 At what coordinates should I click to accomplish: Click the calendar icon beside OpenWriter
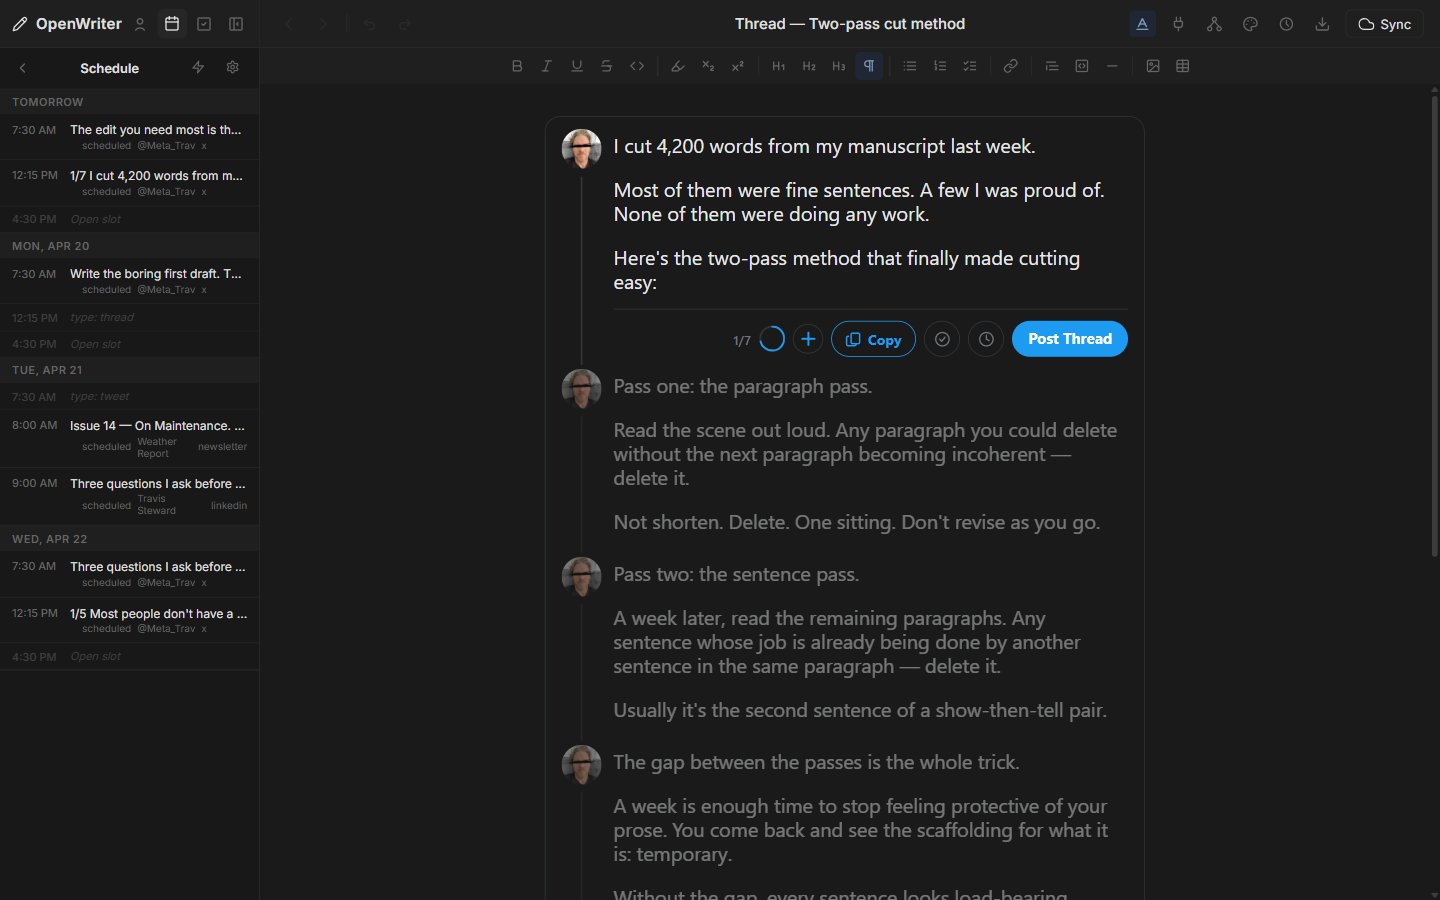pyautogui.click(x=171, y=23)
